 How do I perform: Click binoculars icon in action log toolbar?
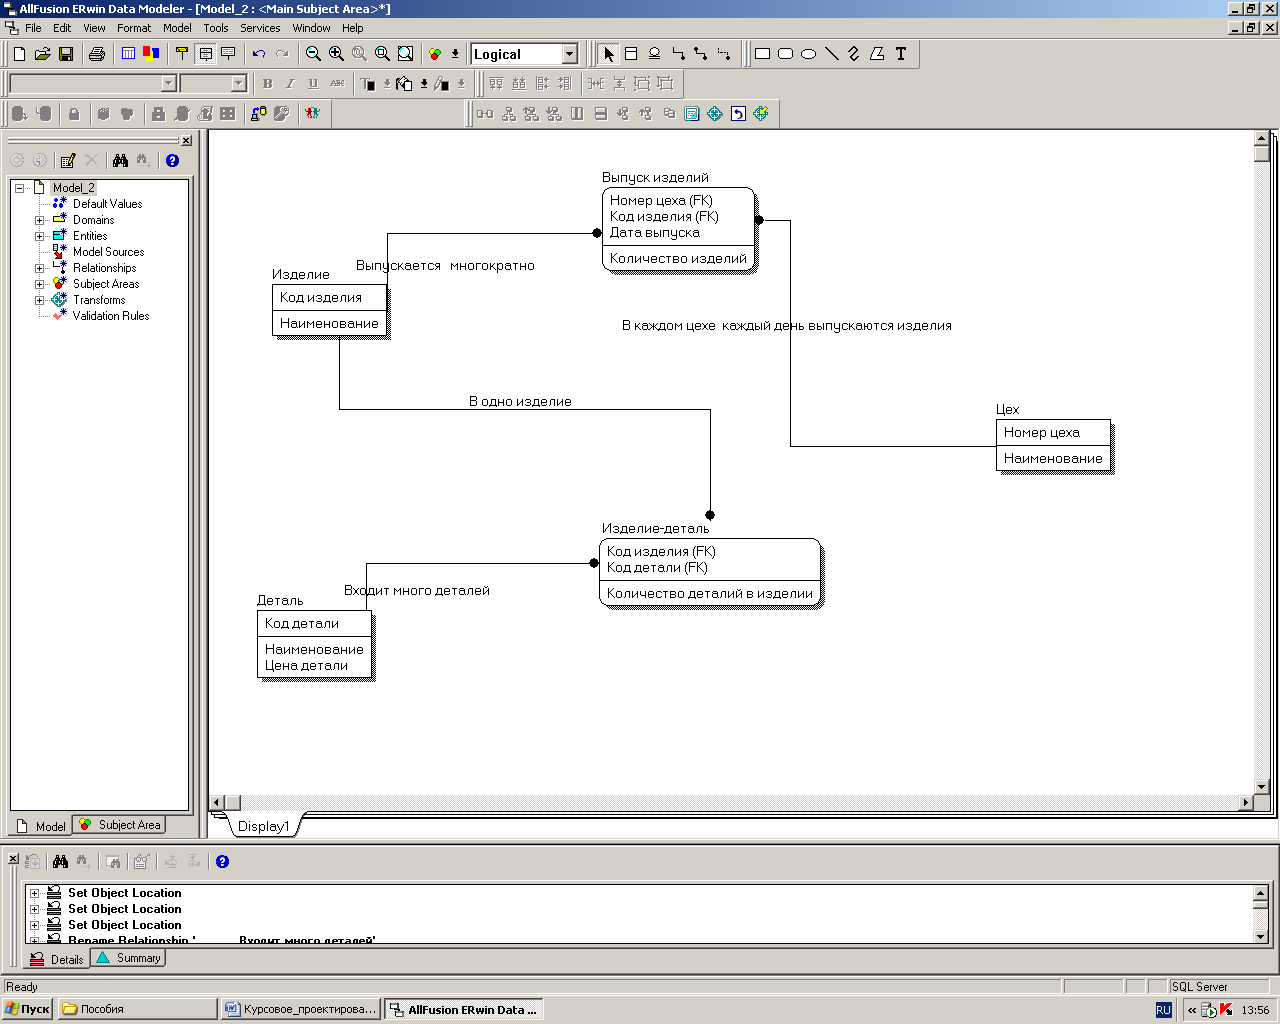click(x=60, y=861)
